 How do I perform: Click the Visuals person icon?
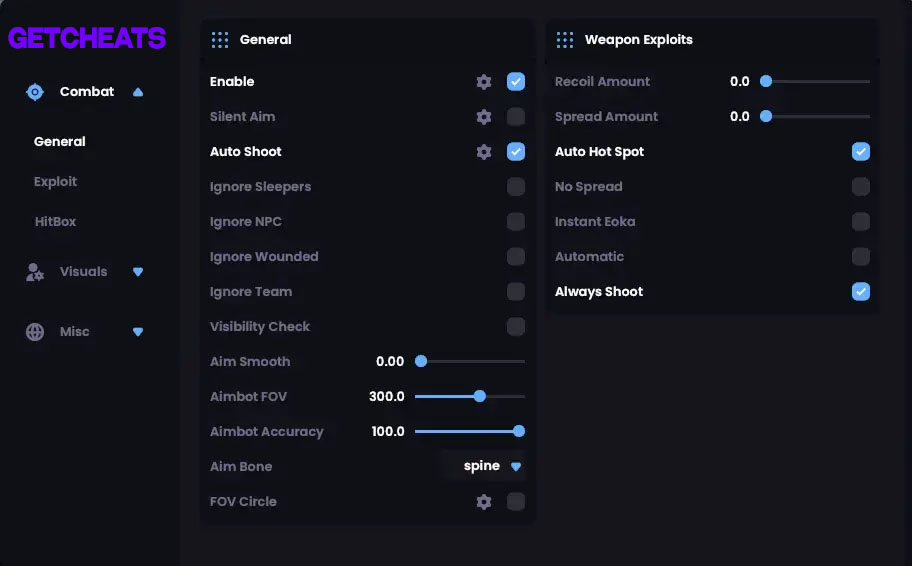(x=35, y=272)
